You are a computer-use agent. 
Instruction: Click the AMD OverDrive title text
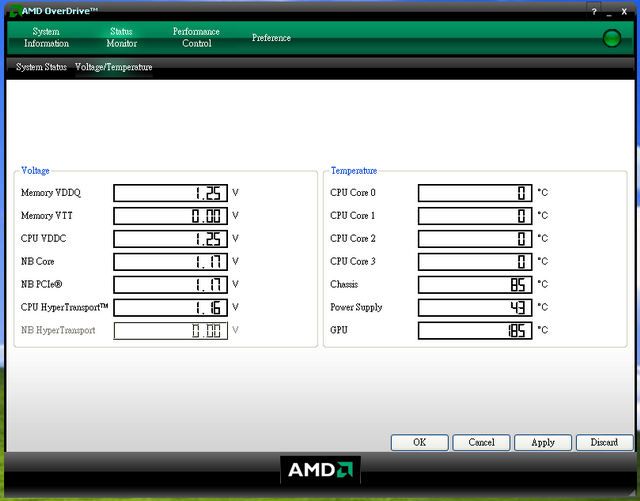coord(60,11)
